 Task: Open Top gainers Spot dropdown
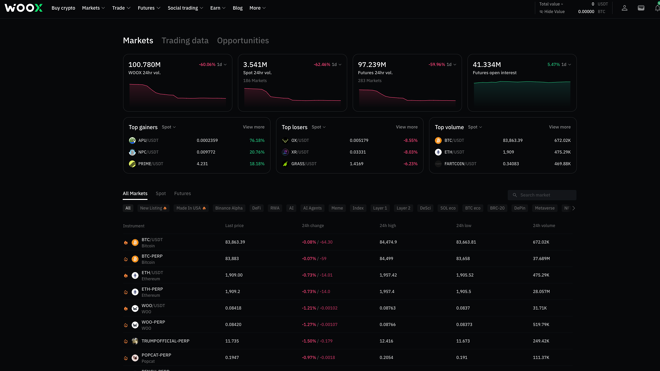point(169,127)
